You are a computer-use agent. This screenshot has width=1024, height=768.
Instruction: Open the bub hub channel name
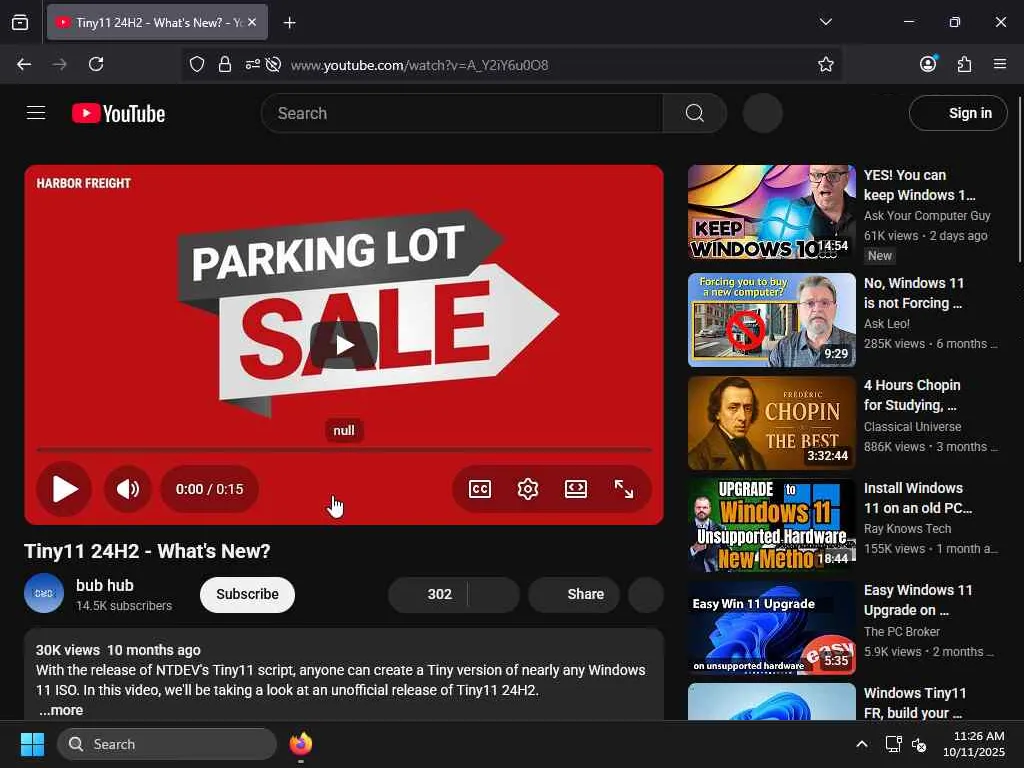click(x=104, y=585)
